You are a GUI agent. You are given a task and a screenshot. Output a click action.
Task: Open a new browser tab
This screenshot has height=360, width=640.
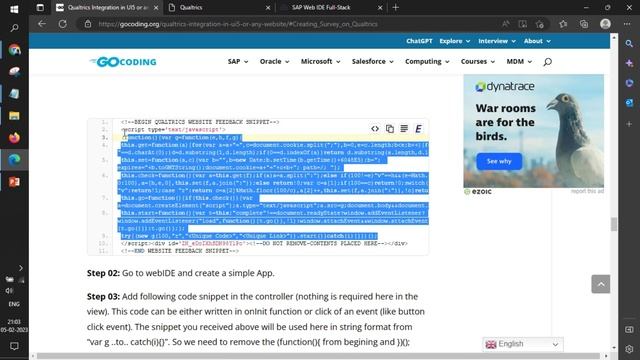[x=396, y=7]
